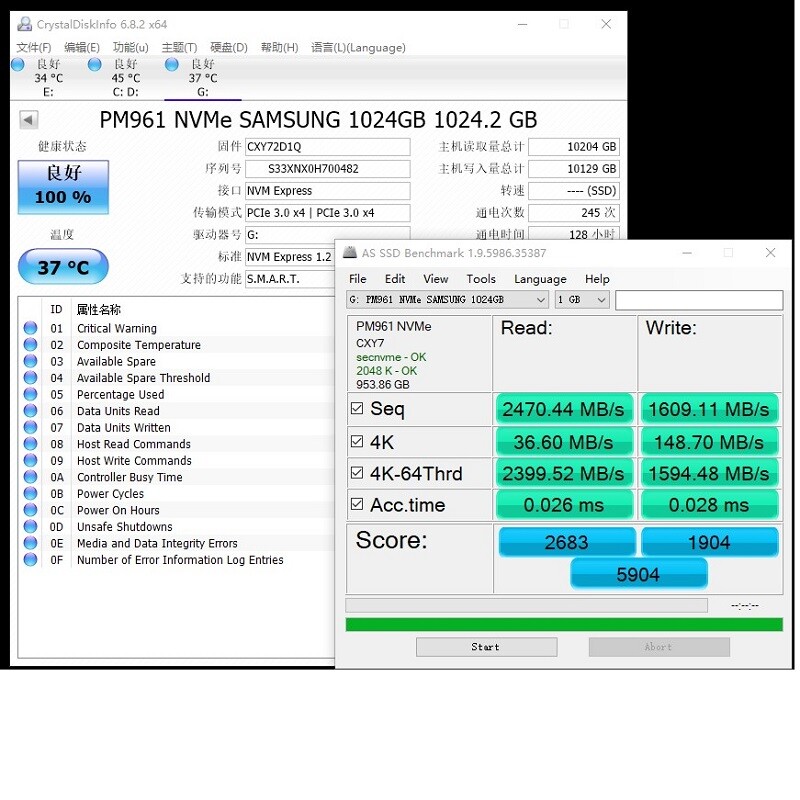This screenshot has height=800, width=800.
Task: Click the Power On Hours status orb
Action: click(x=30, y=510)
